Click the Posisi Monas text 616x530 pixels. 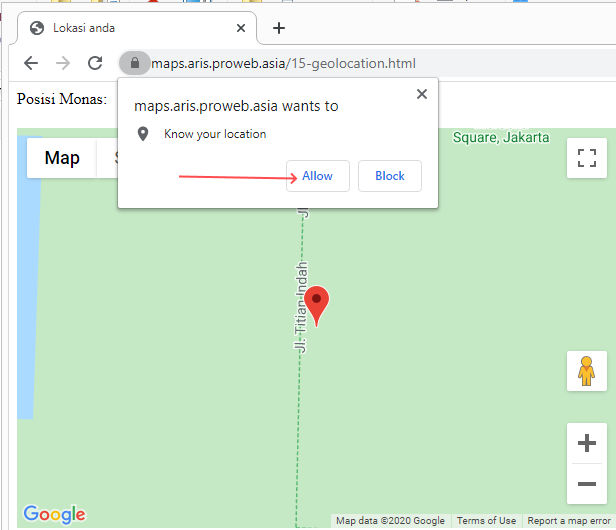(x=62, y=99)
